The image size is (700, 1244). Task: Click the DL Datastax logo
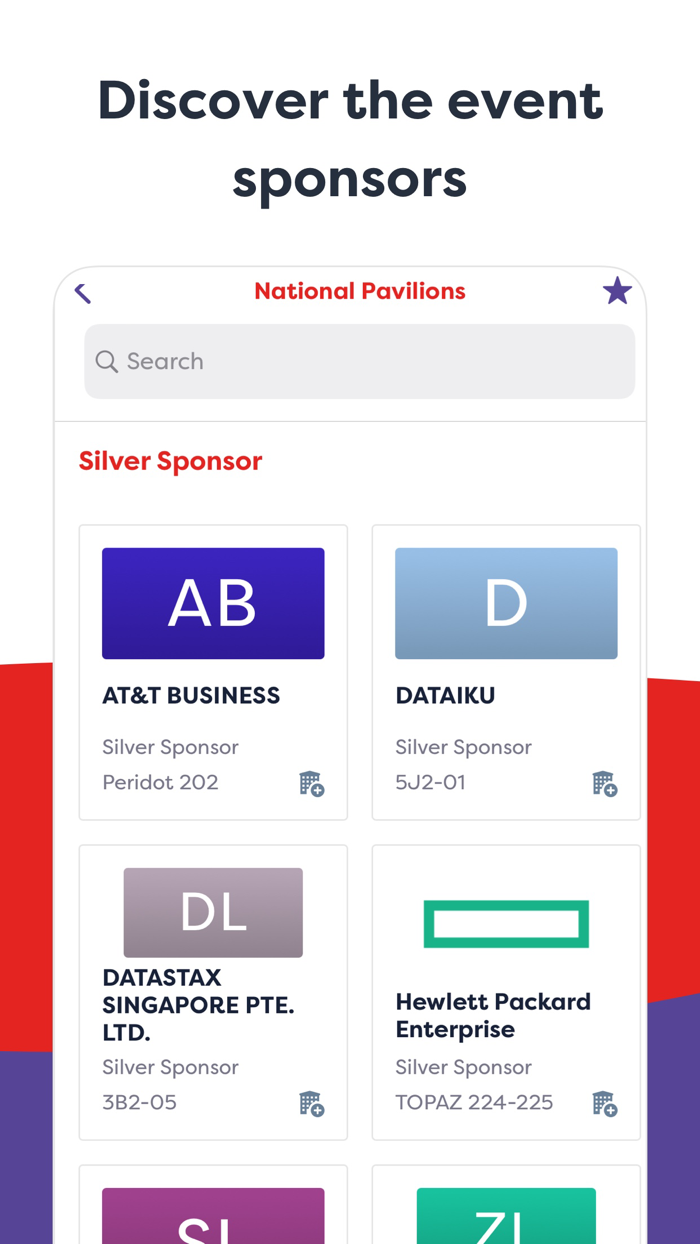[213, 911]
